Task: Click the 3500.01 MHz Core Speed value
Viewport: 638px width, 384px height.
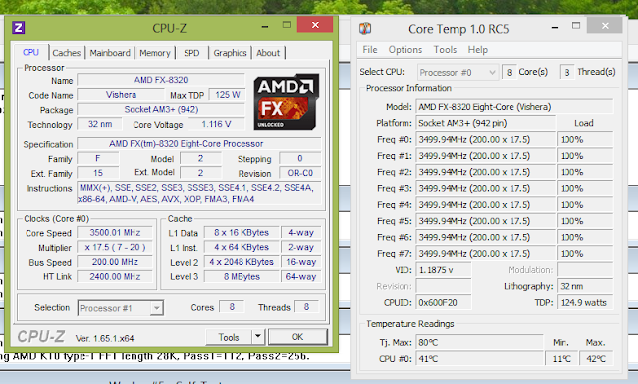Action: (115, 233)
